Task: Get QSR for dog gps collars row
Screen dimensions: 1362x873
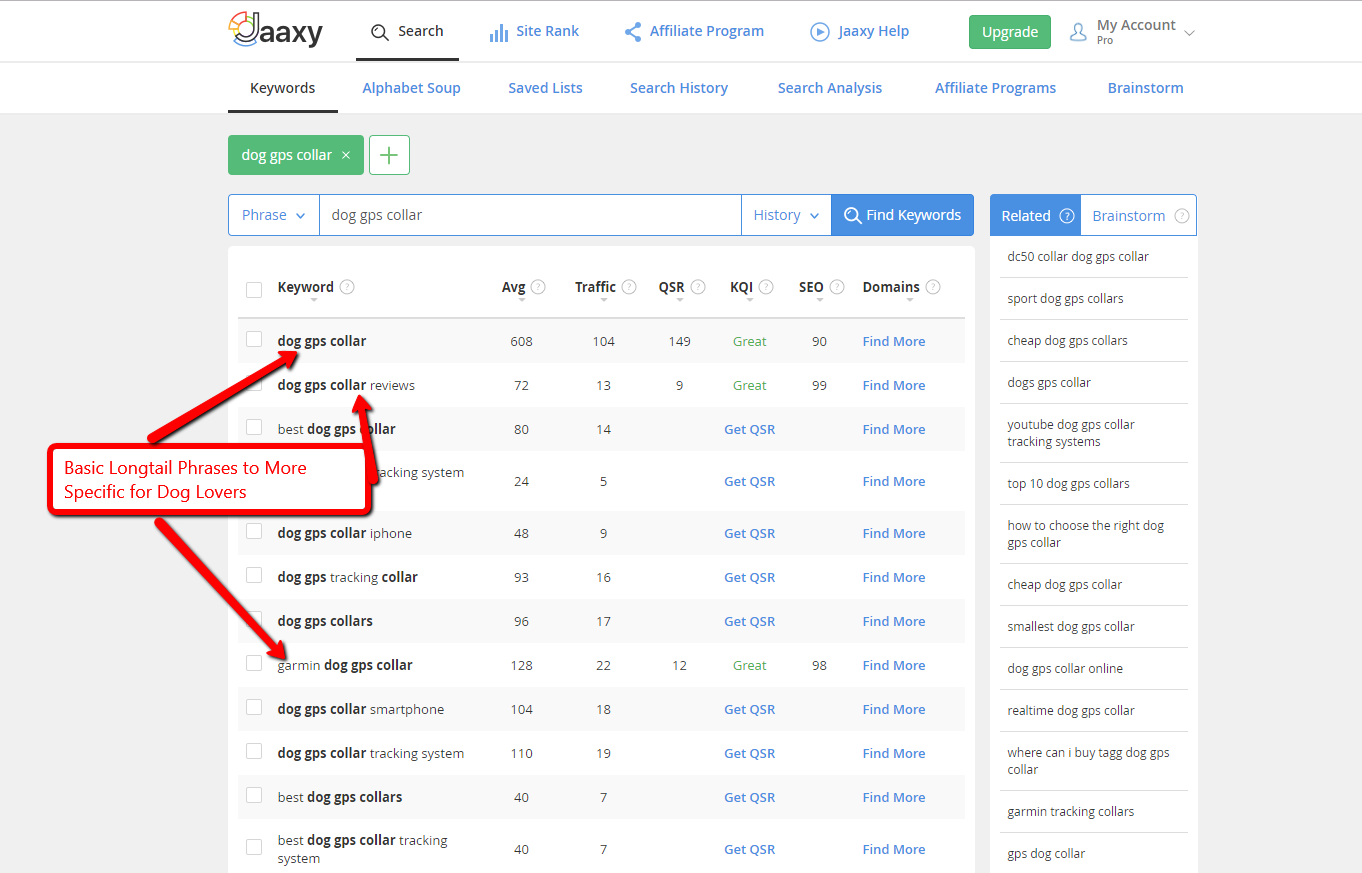Action: click(749, 621)
